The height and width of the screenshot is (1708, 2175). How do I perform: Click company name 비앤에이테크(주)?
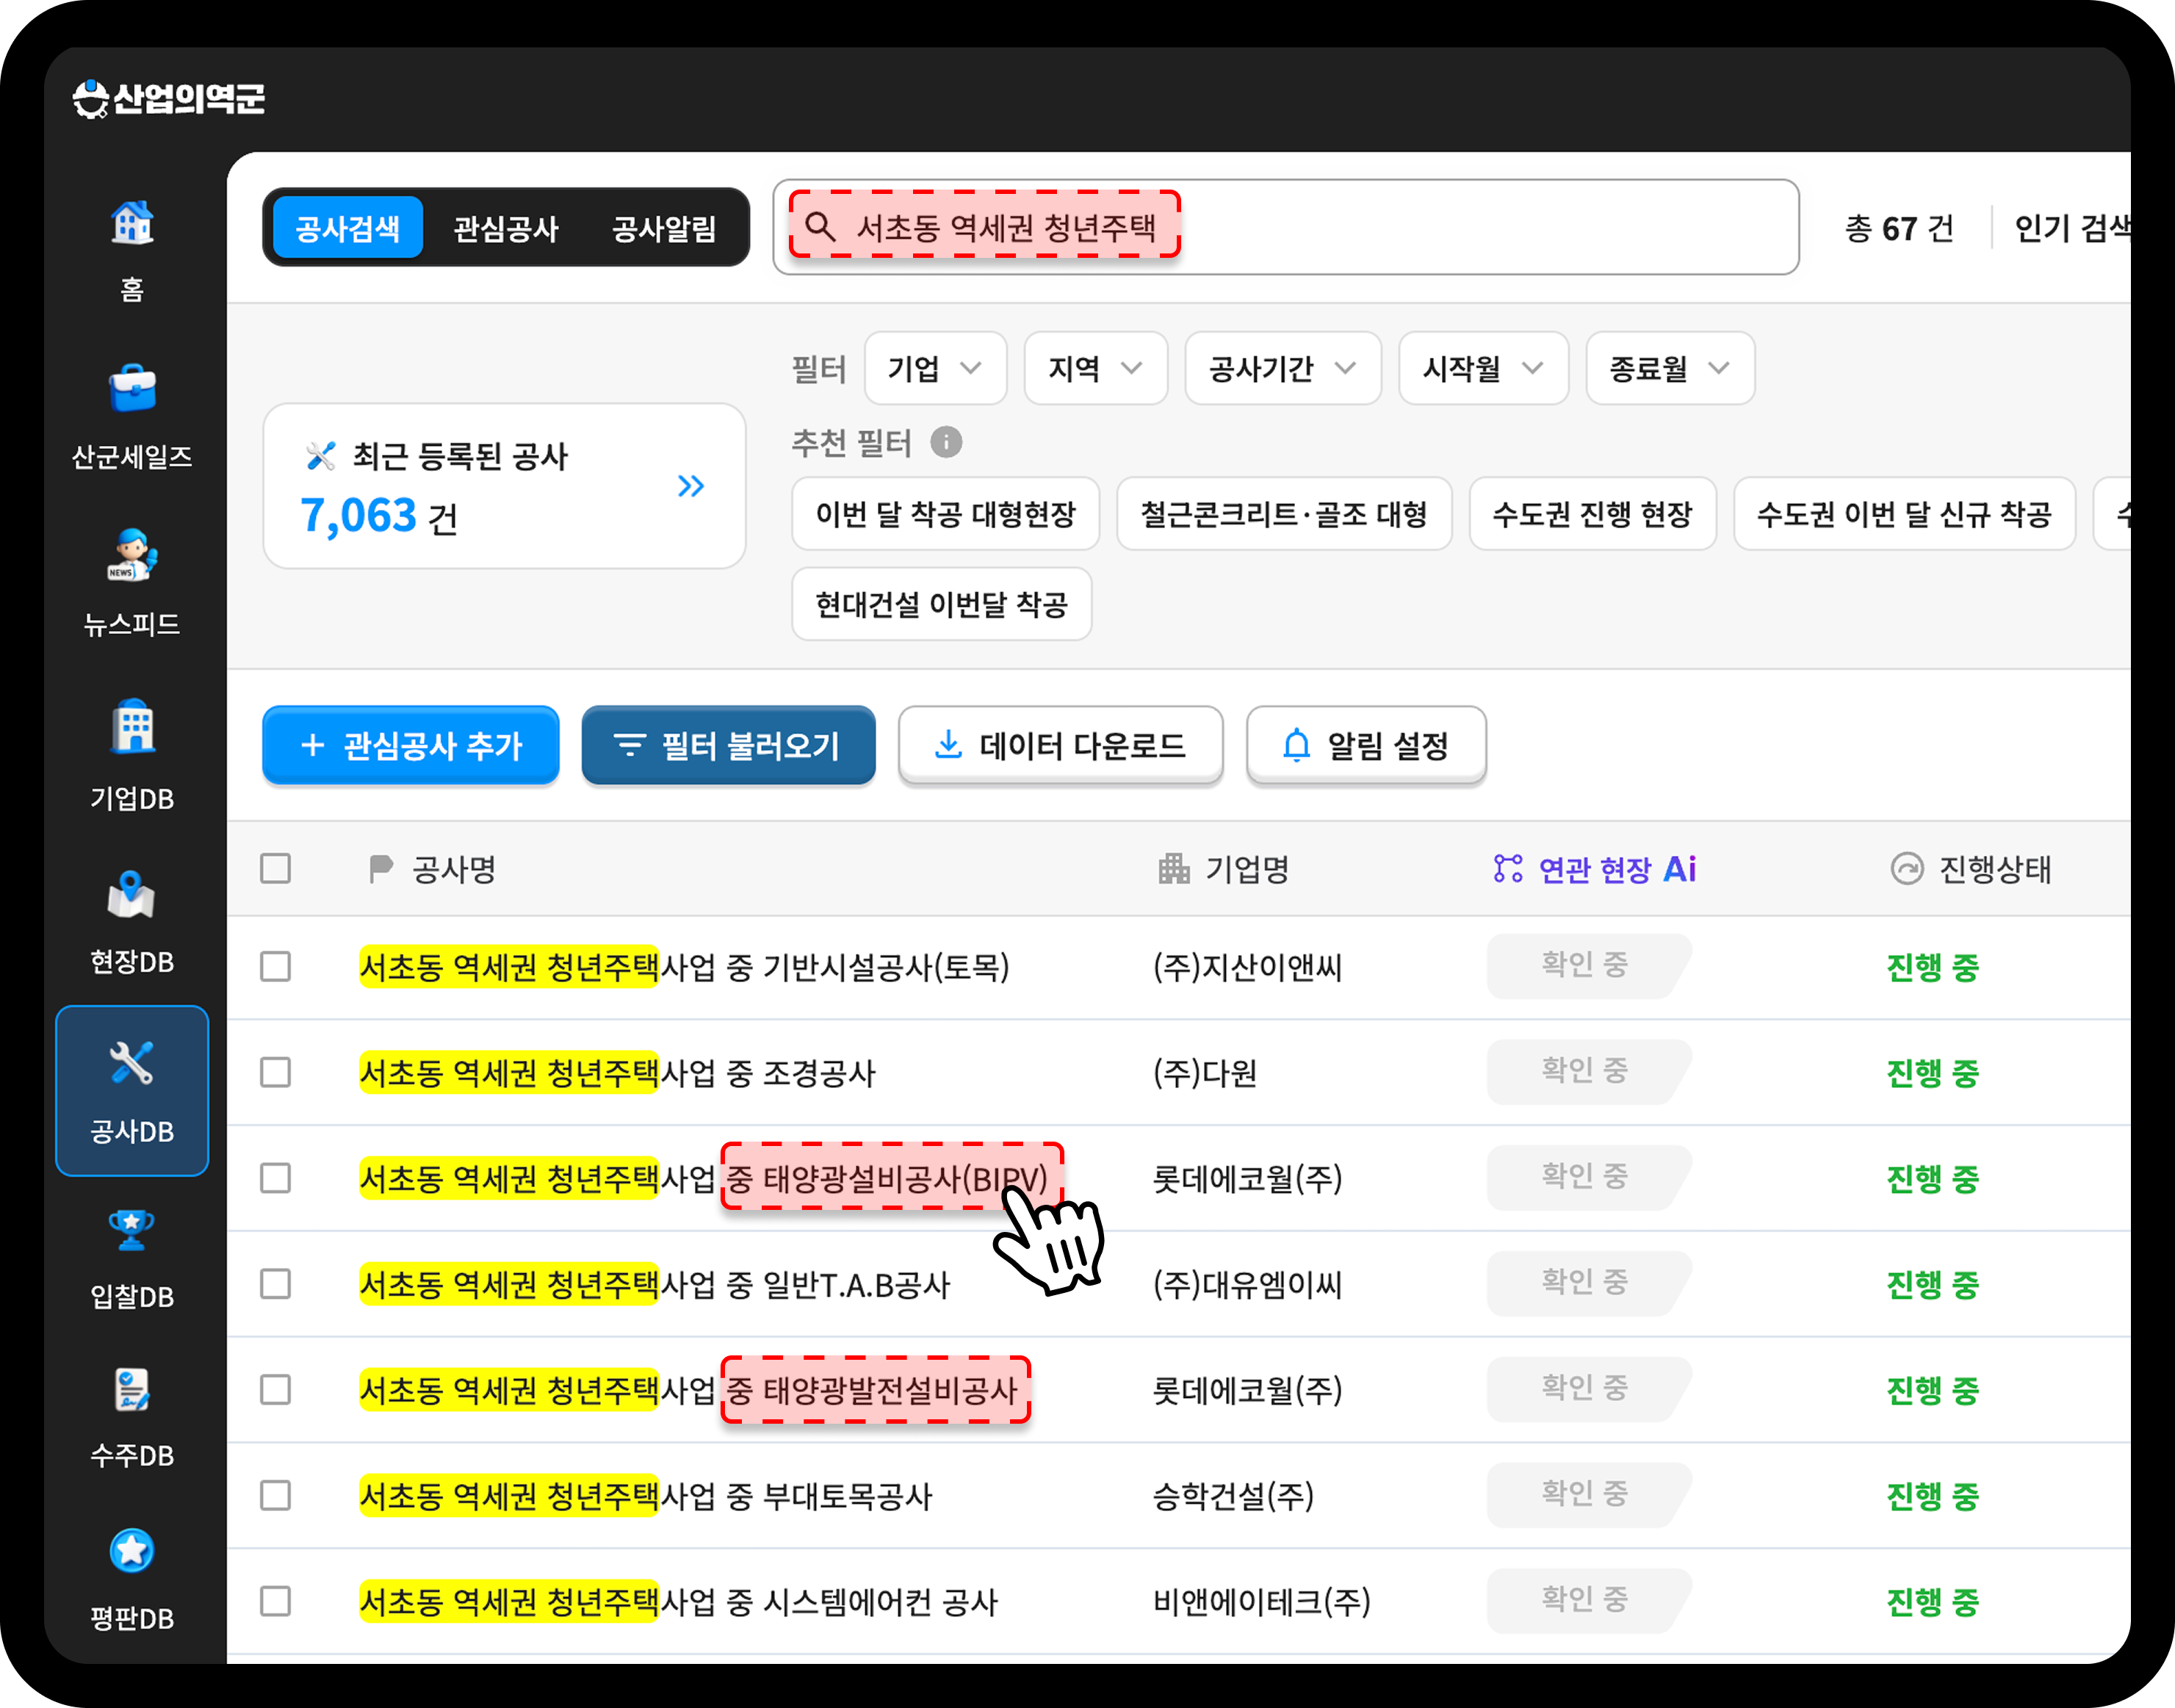click(1261, 1601)
